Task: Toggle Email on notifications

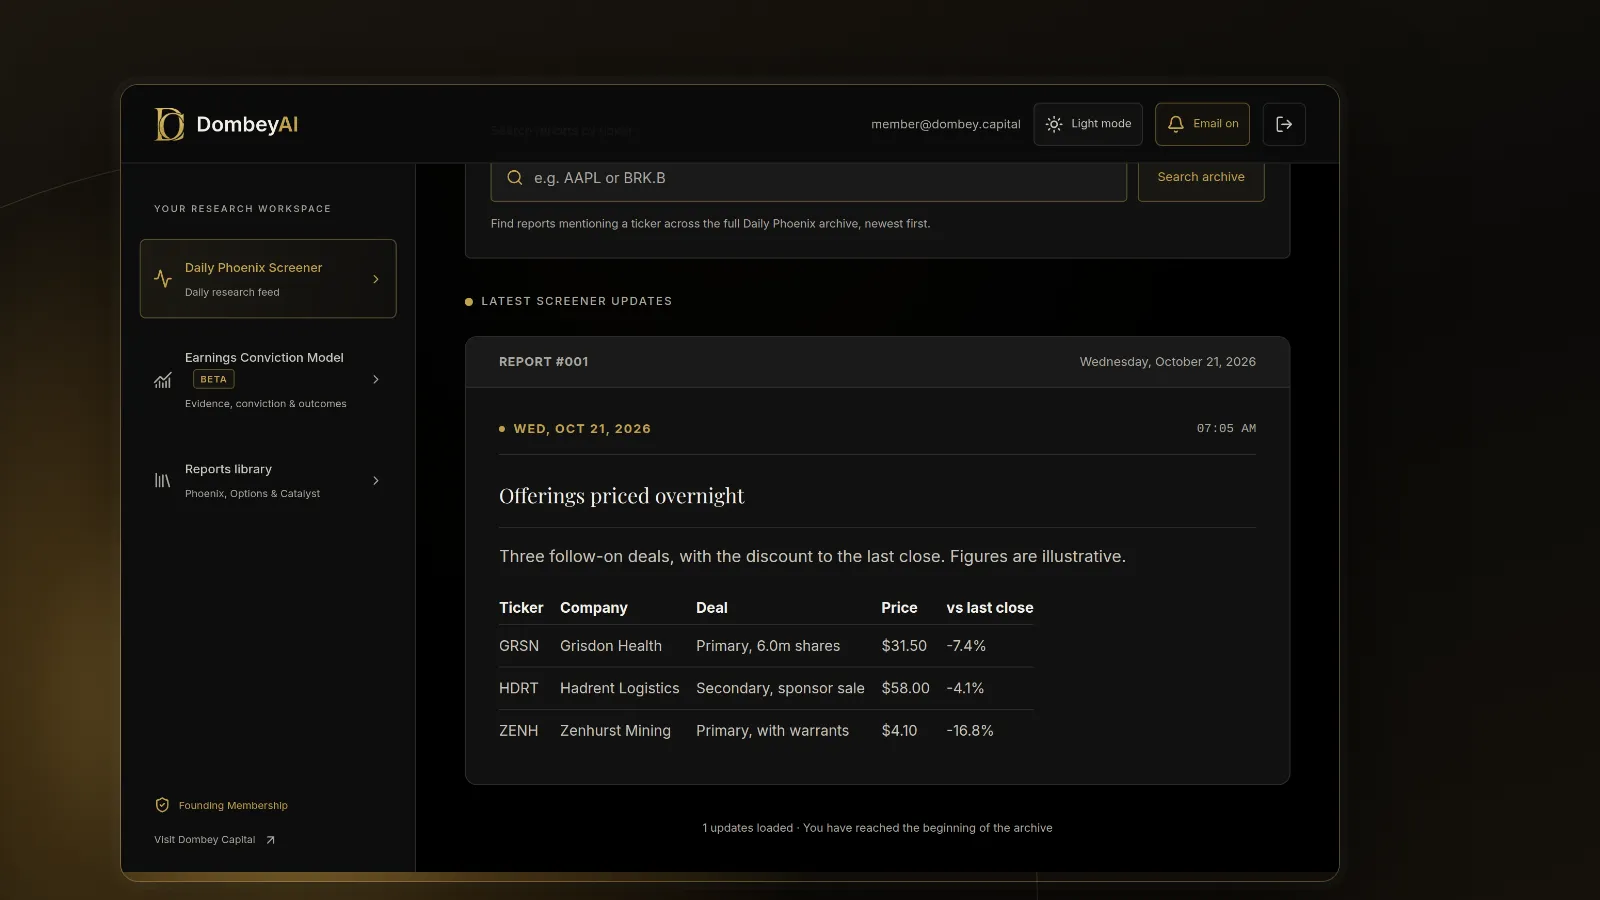Action: pyautogui.click(x=1202, y=124)
